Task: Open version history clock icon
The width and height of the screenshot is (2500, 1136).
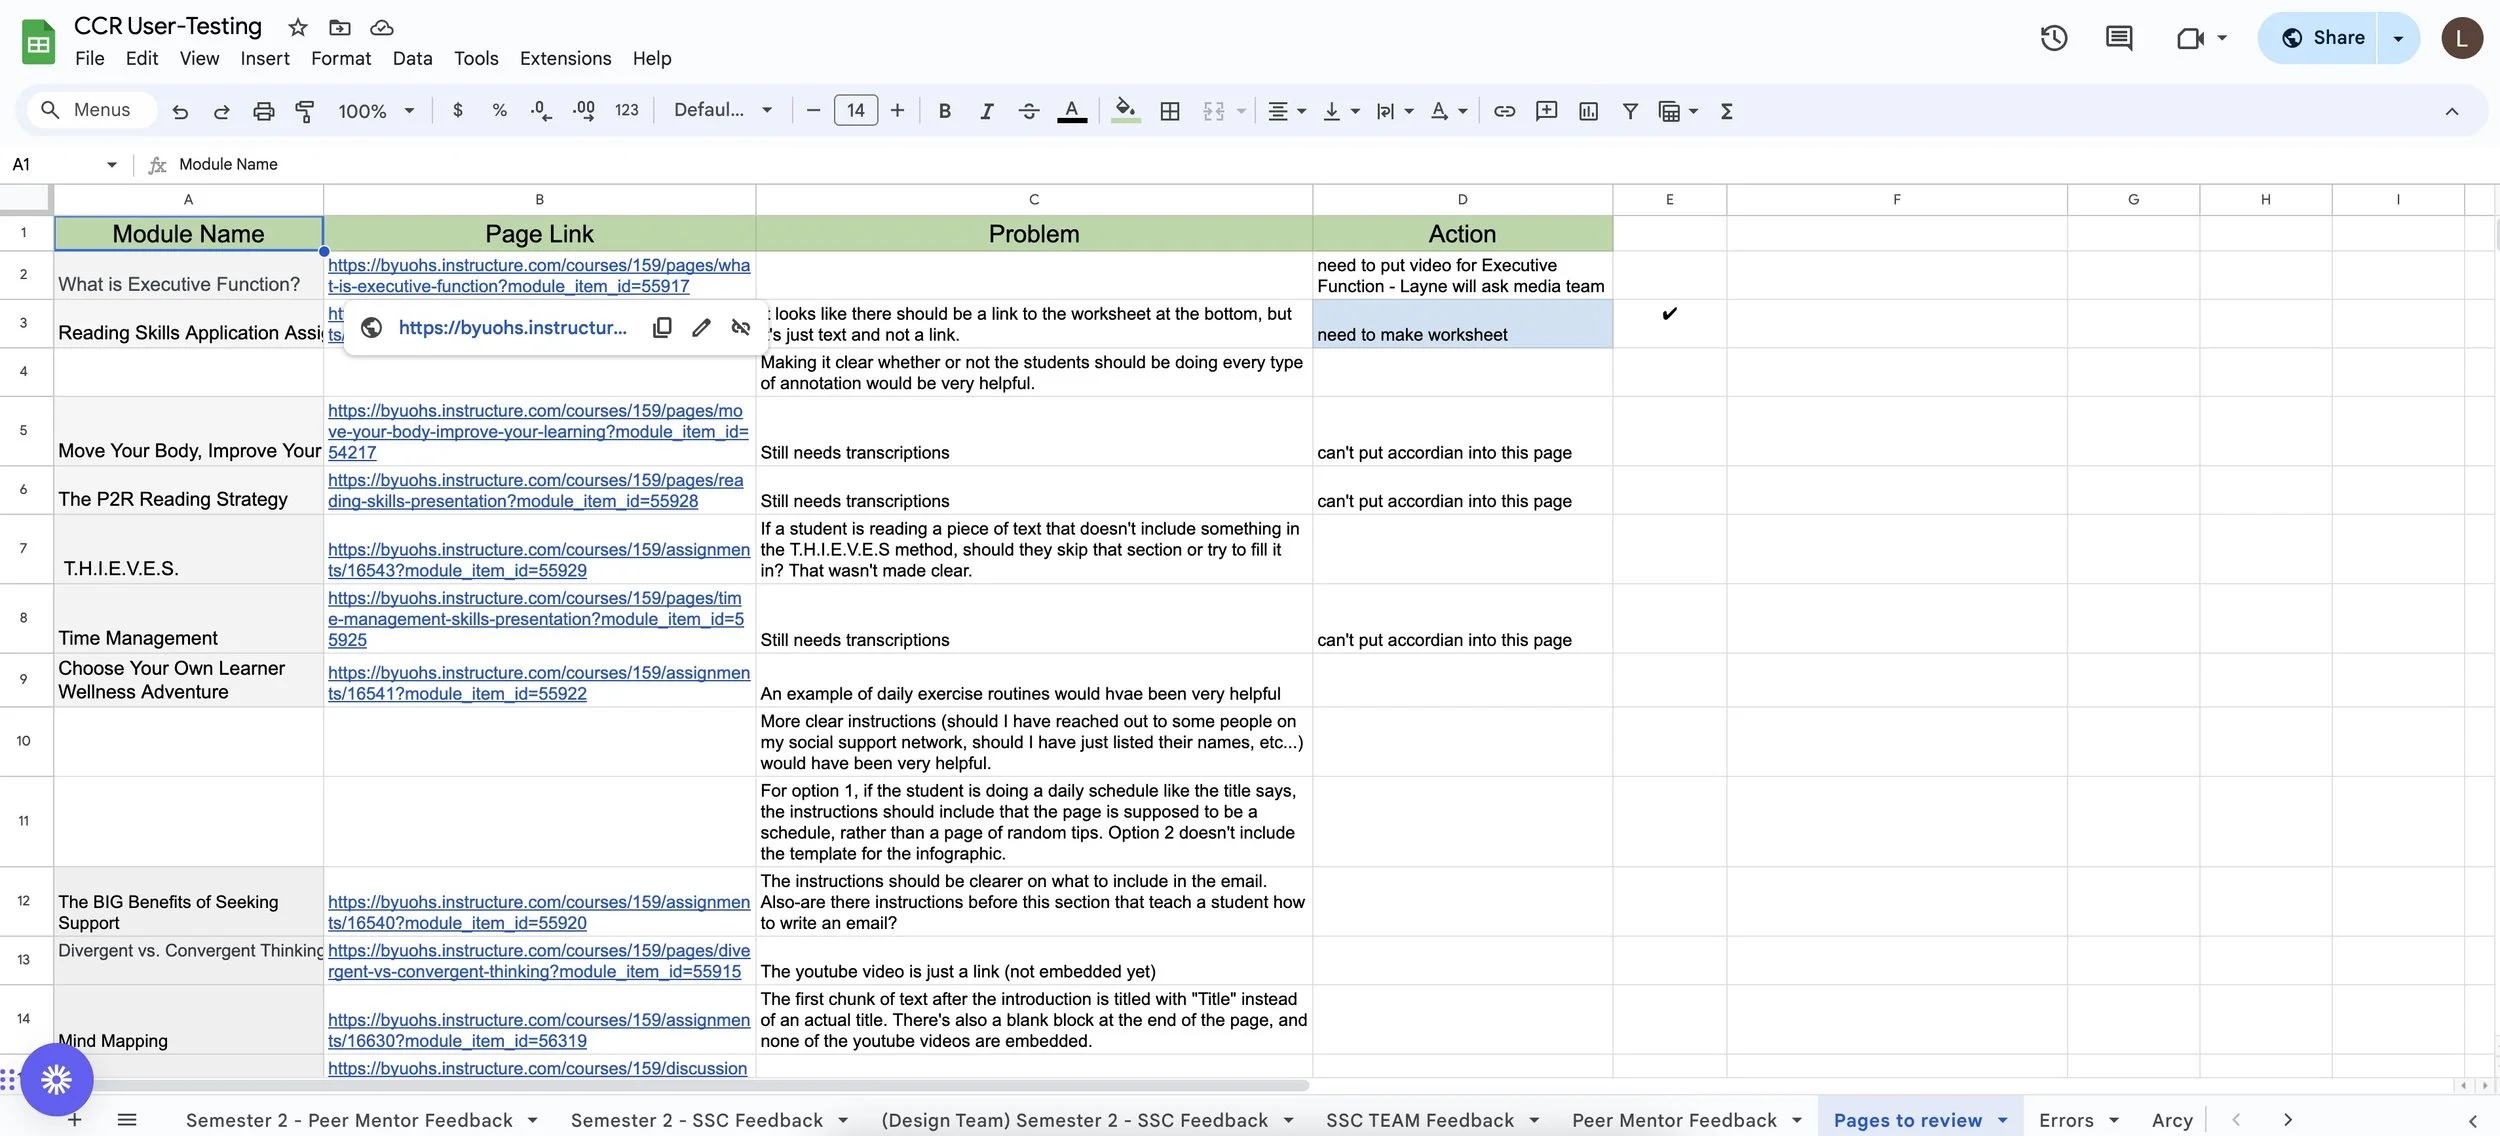Action: click(x=2054, y=38)
